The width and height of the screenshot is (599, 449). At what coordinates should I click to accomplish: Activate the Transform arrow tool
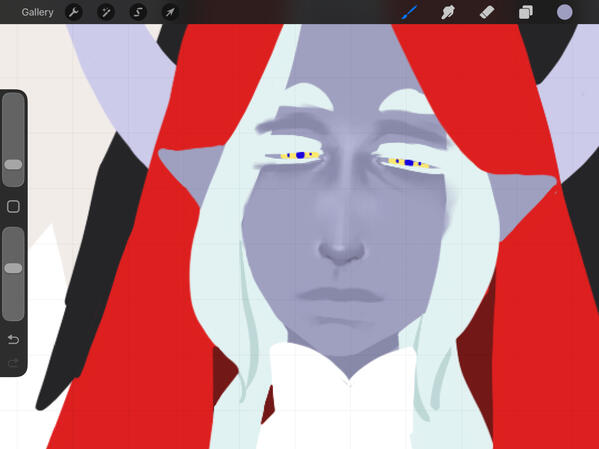pyautogui.click(x=170, y=12)
